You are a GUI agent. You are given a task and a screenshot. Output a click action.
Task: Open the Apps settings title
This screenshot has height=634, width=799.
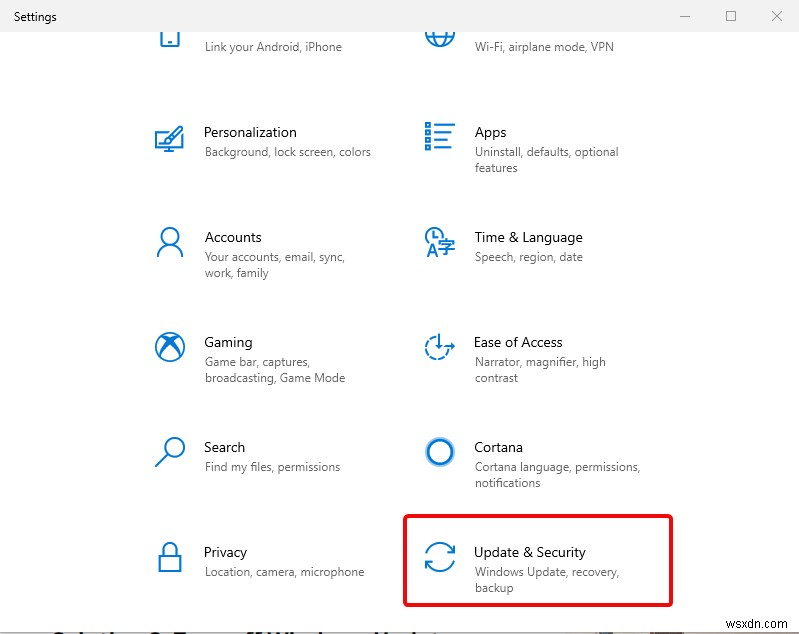coord(491,133)
